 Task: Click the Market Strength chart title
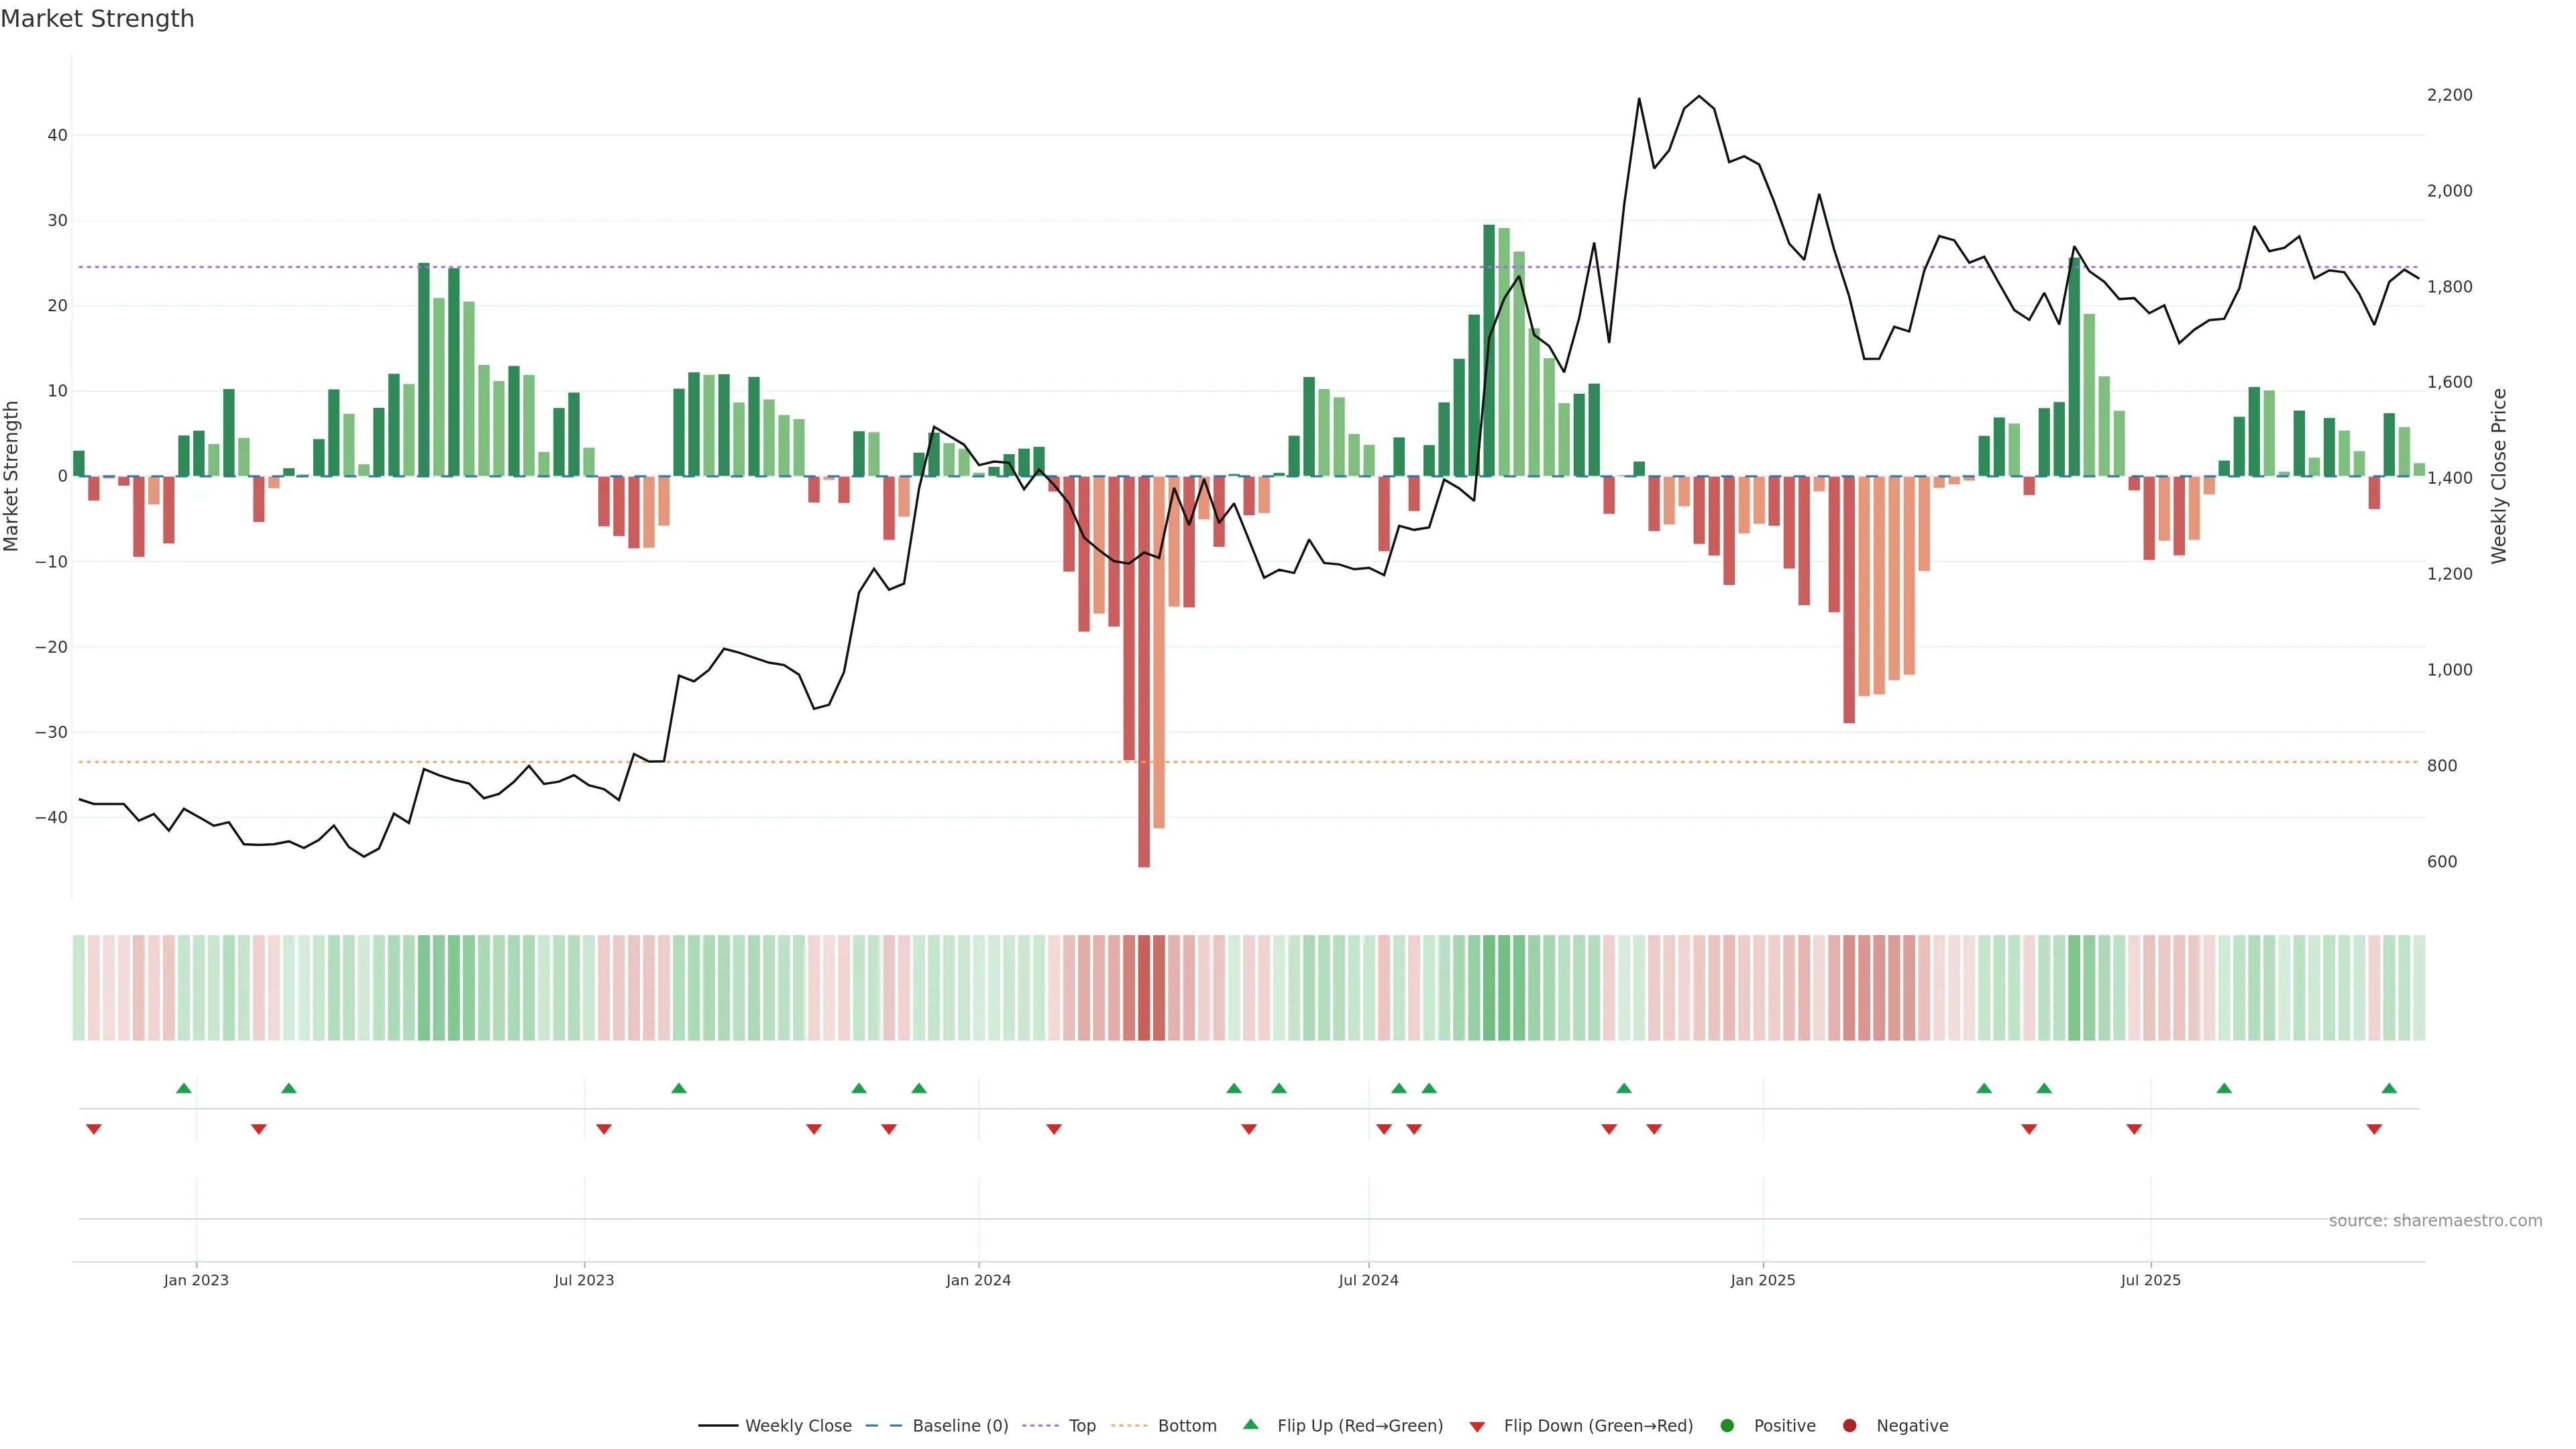click(97, 19)
